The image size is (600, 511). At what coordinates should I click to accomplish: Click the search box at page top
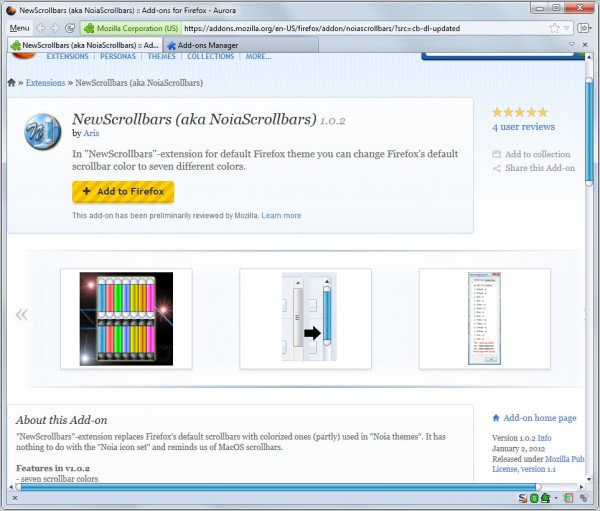(x=499, y=55)
